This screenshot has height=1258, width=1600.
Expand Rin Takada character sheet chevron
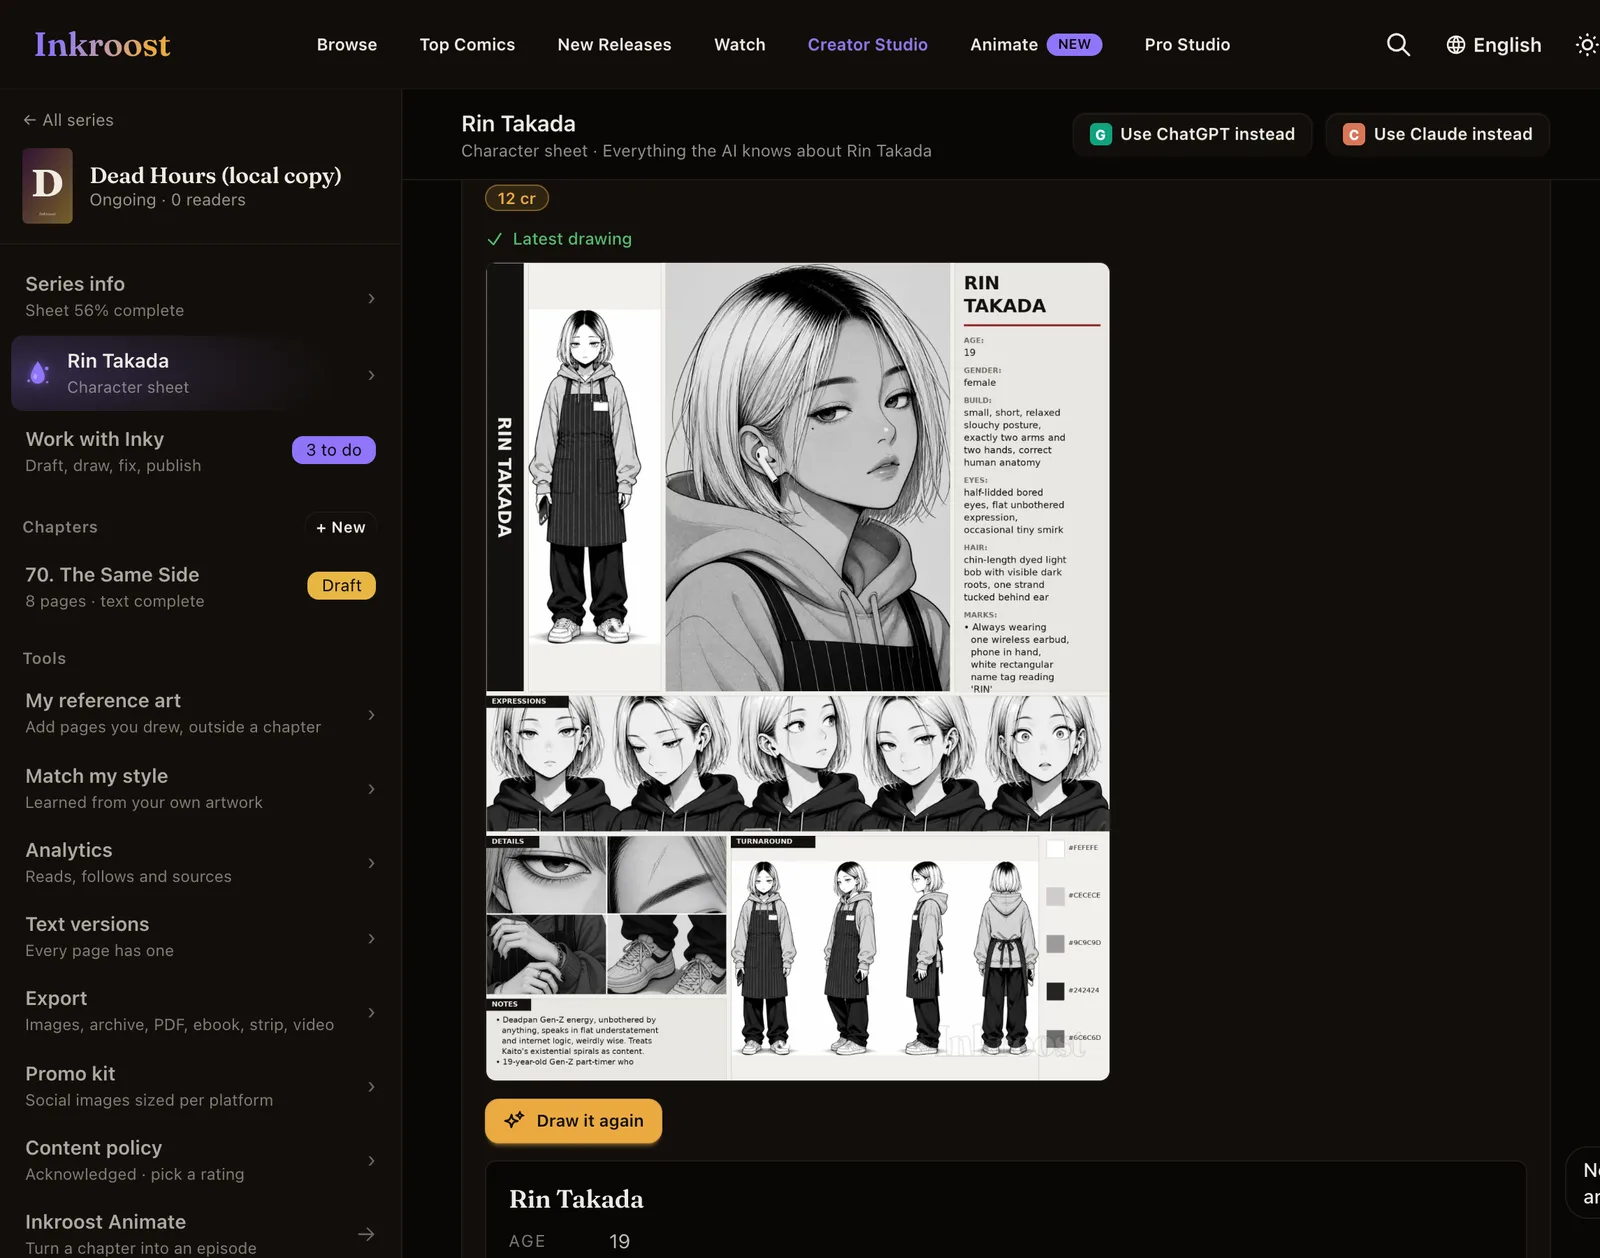coord(371,375)
